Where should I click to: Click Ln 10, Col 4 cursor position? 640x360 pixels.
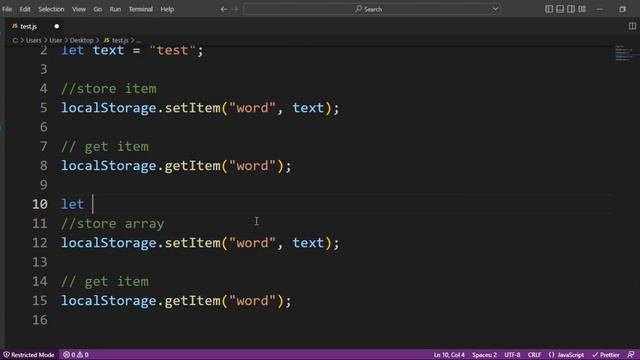(x=449, y=355)
